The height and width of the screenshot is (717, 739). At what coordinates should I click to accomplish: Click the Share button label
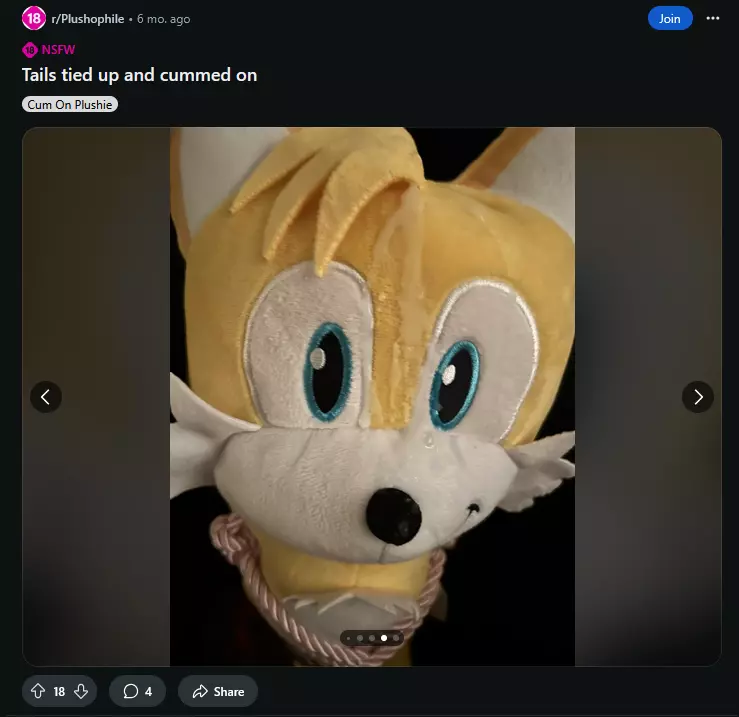tap(229, 692)
